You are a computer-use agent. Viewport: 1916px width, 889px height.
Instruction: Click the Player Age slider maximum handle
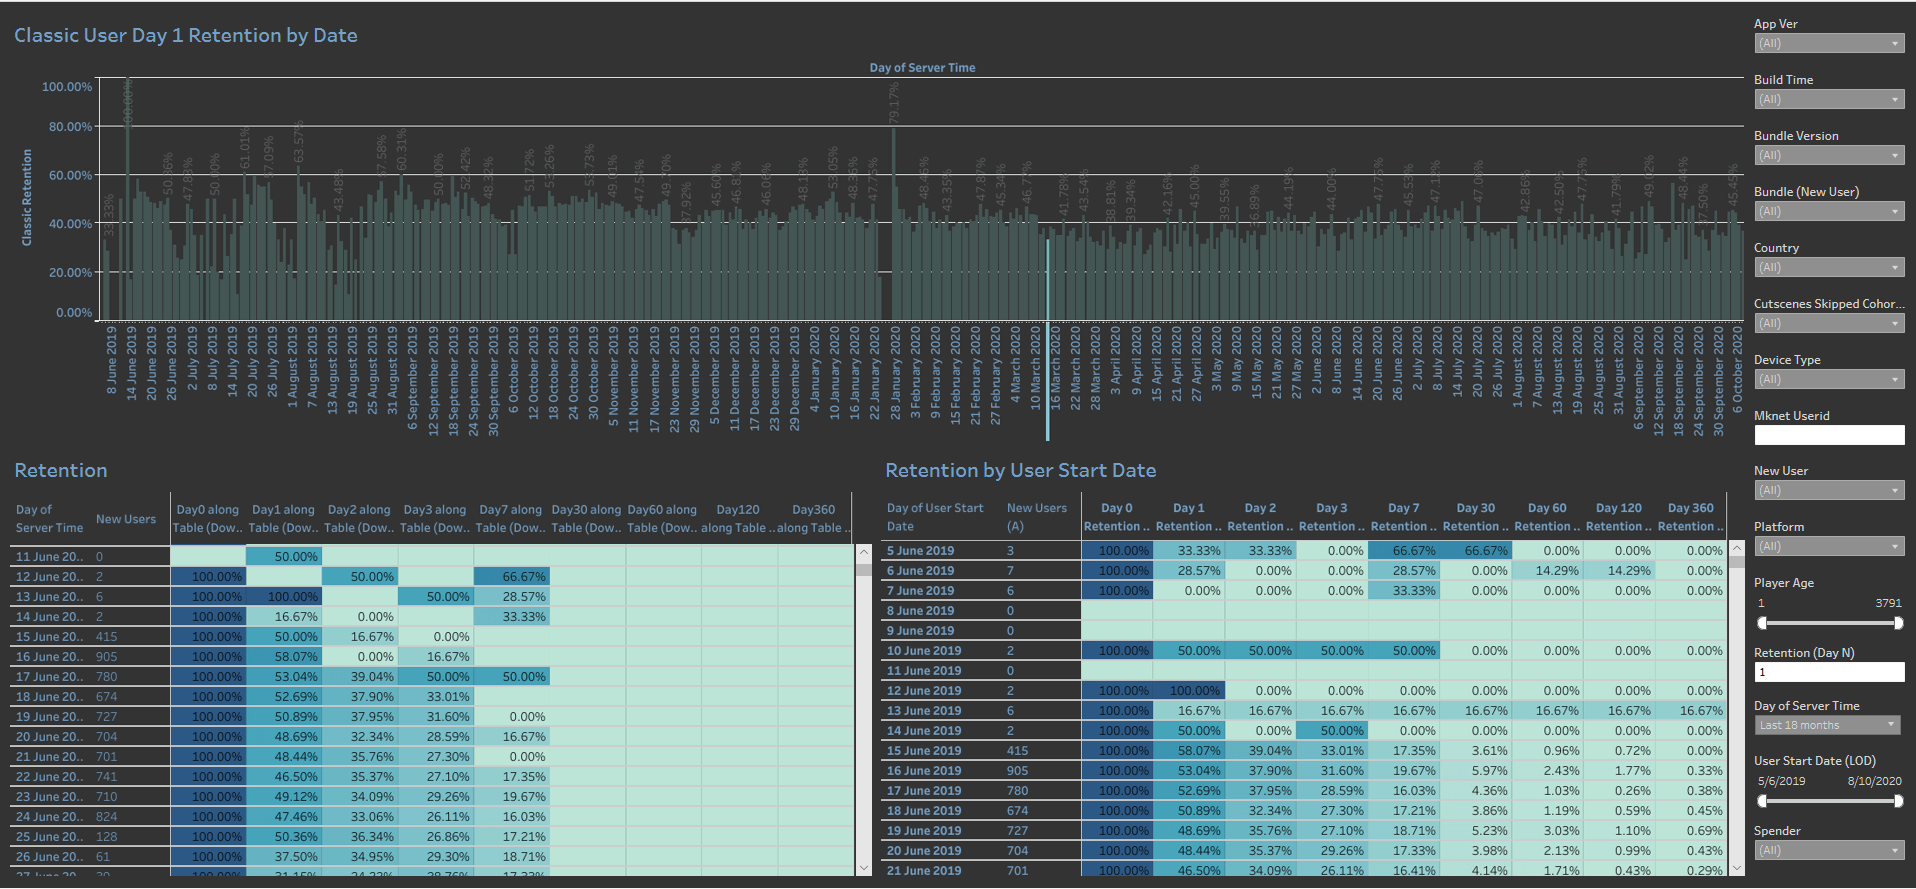click(x=1898, y=623)
